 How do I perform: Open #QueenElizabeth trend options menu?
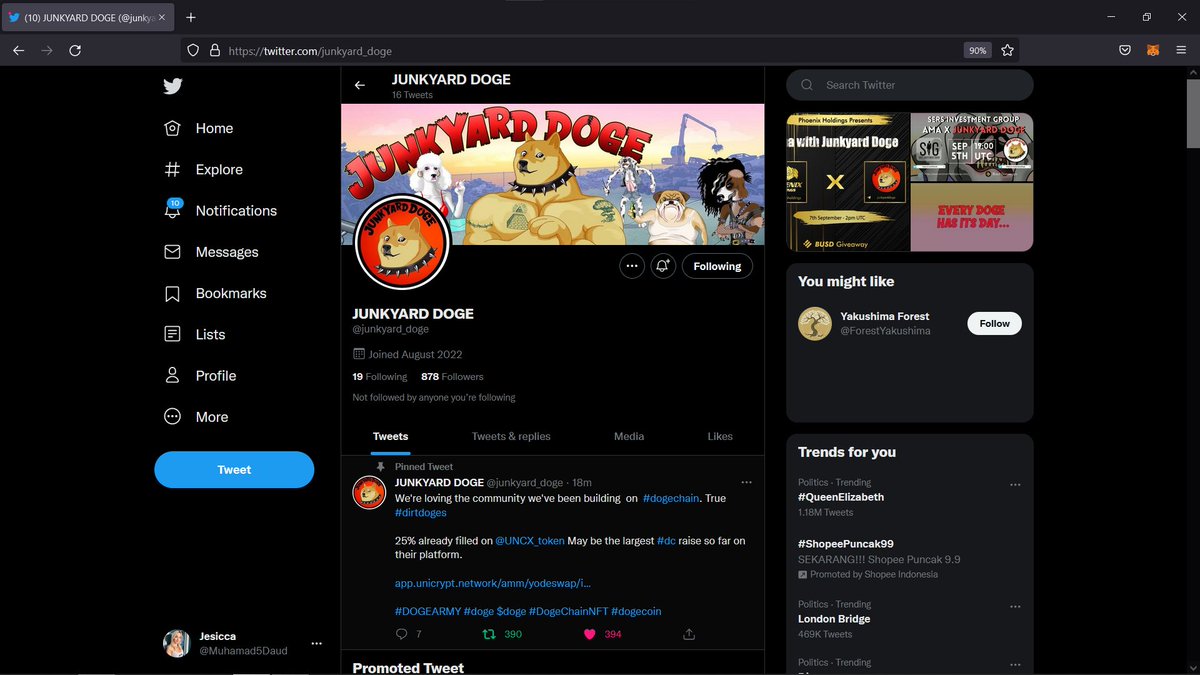click(1015, 485)
